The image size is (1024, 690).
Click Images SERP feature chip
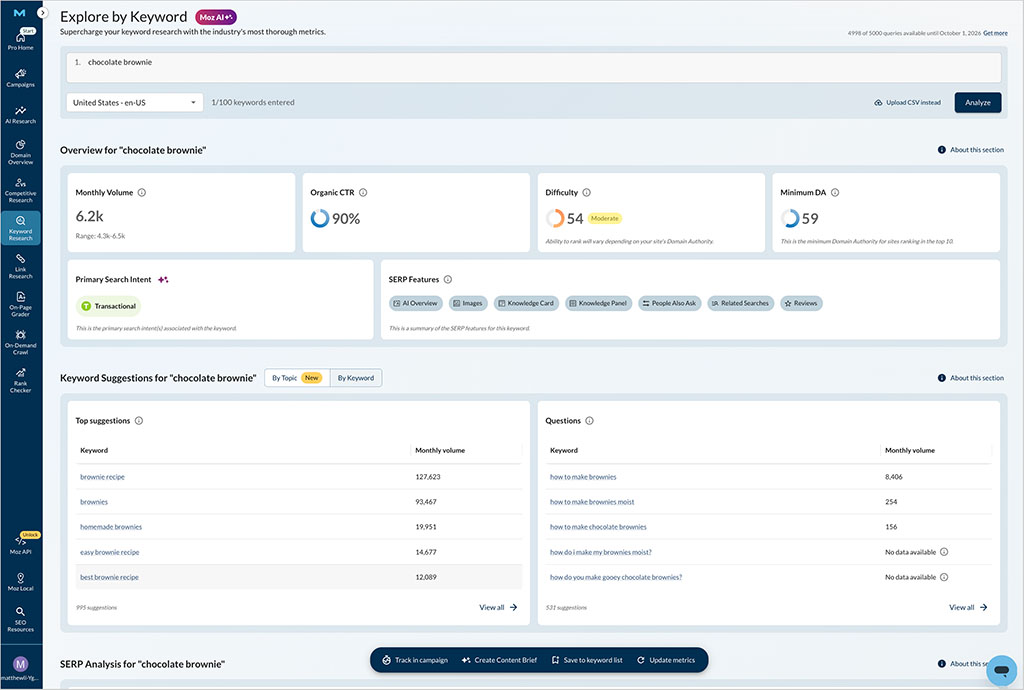(468, 304)
